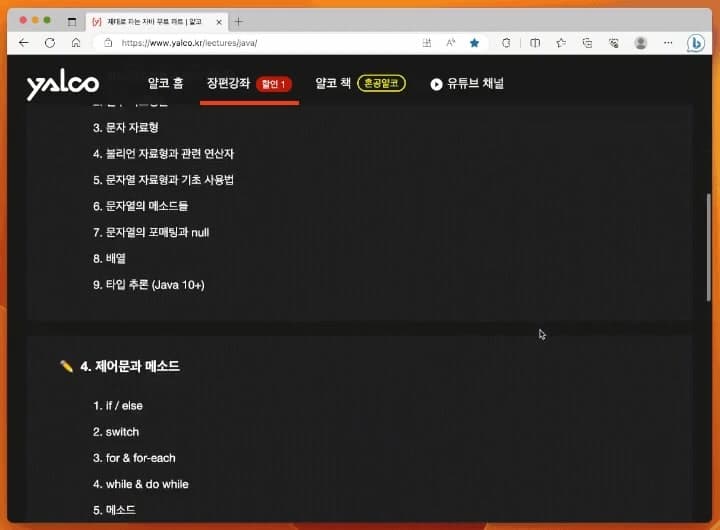This screenshot has height=530, width=720.
Task: Click the red 할인 1 badge
Action: (x=274, y=84)
